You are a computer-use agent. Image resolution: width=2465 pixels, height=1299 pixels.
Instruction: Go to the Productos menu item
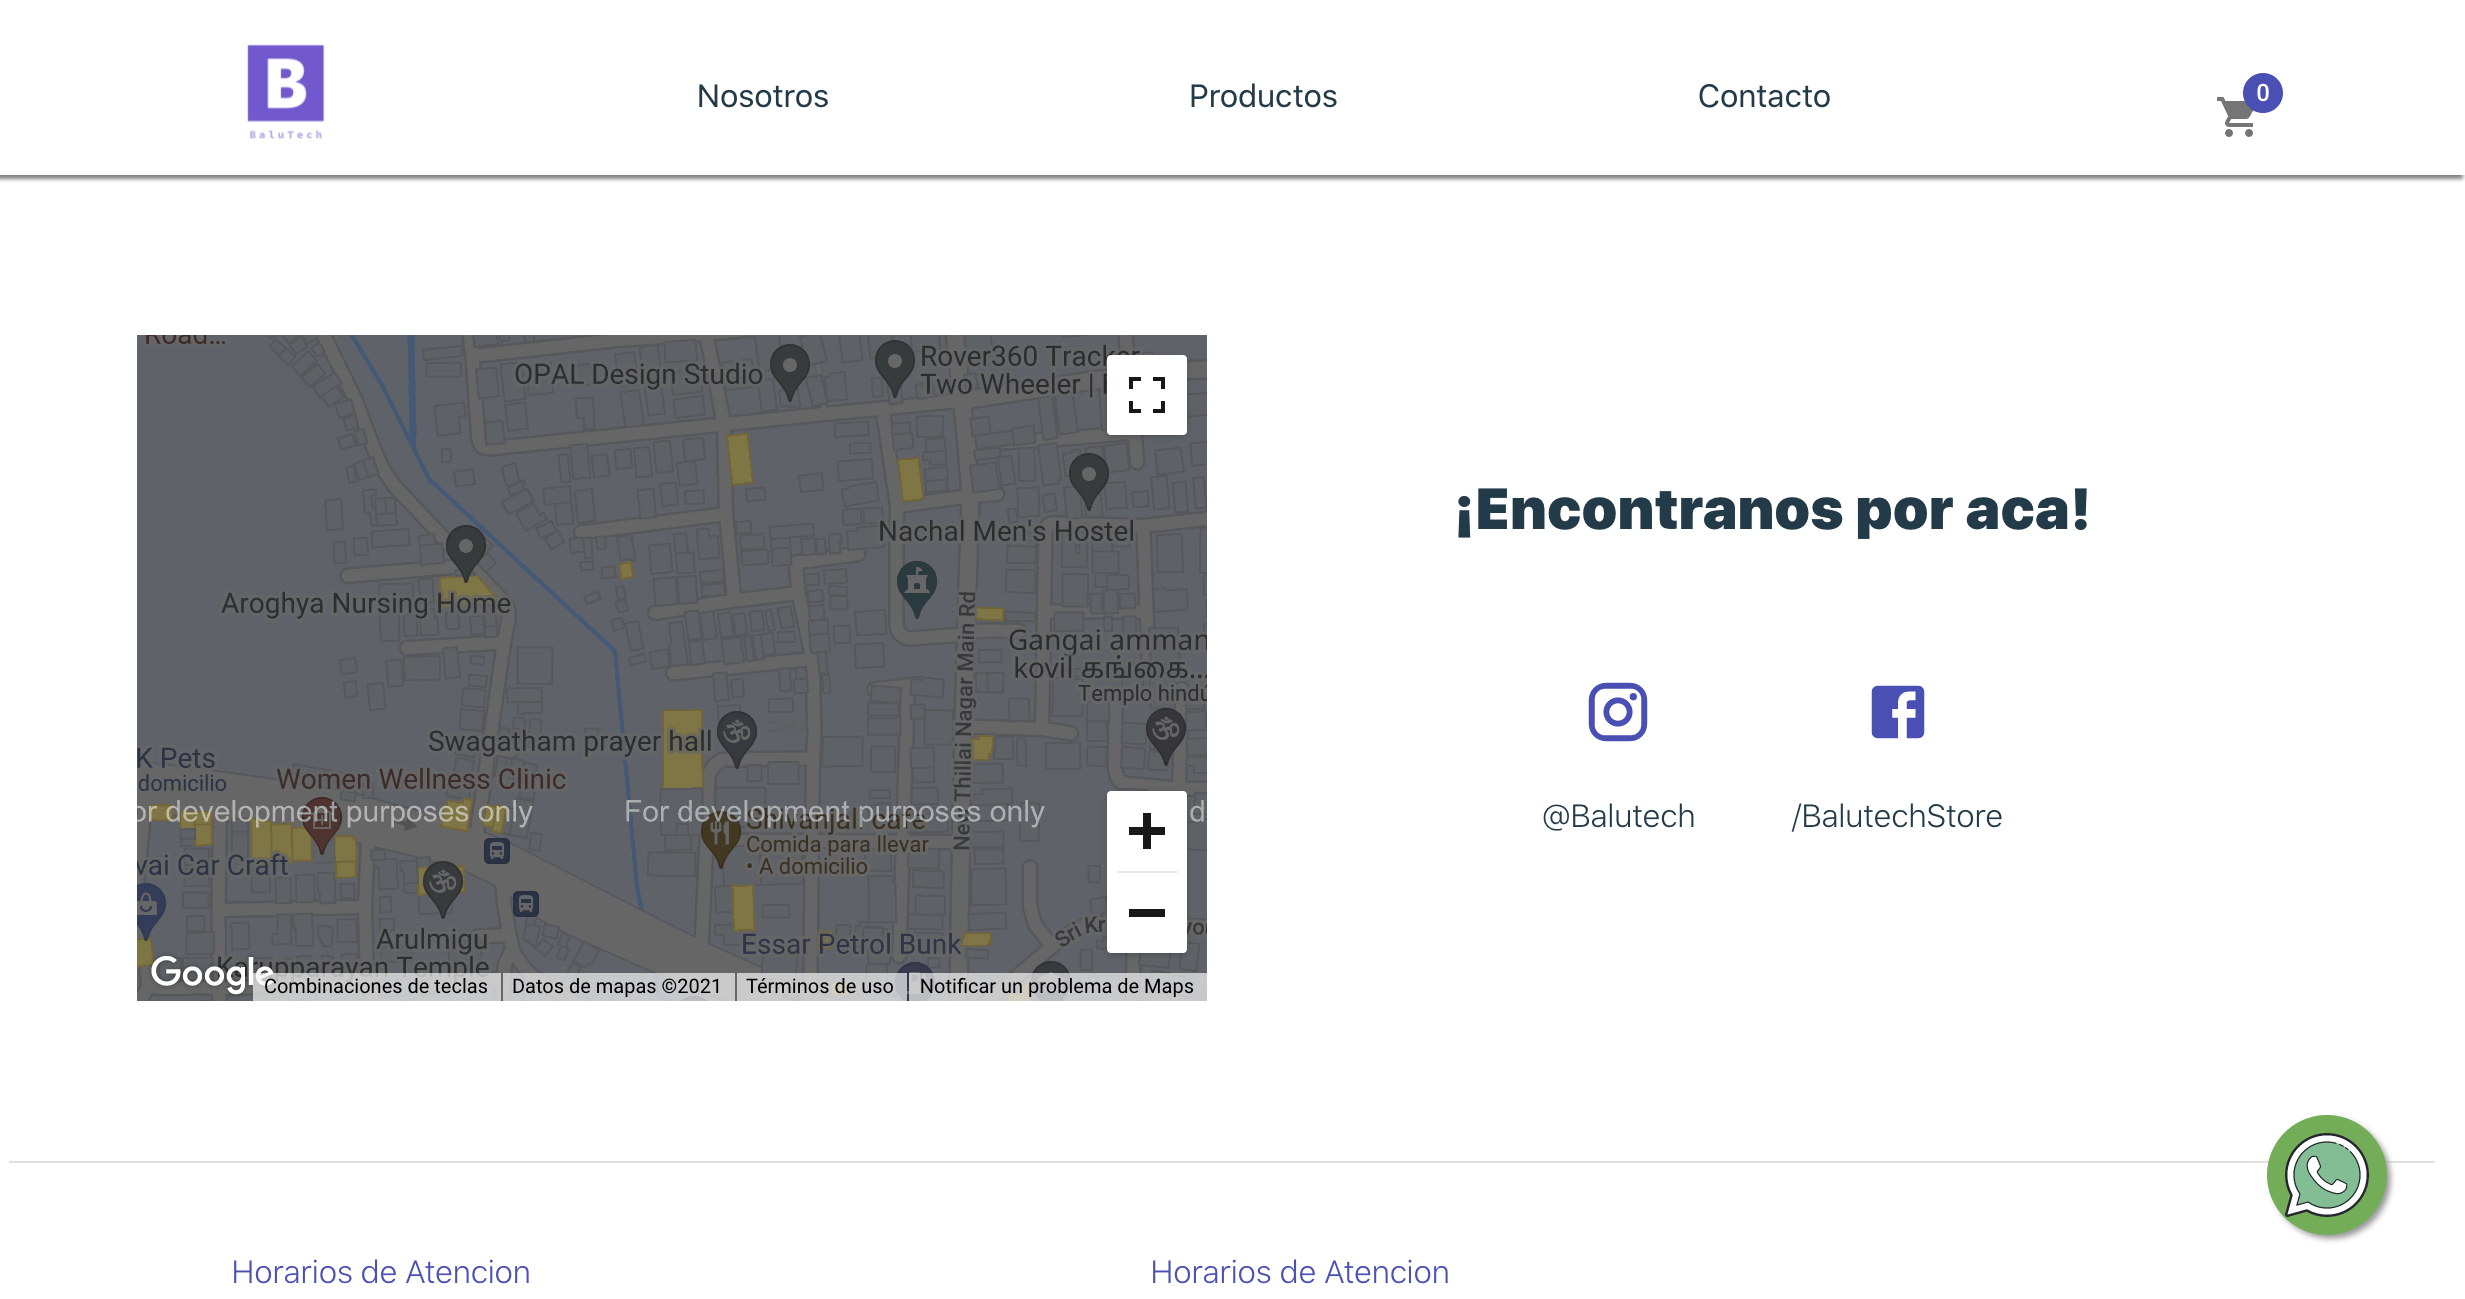1263,96
